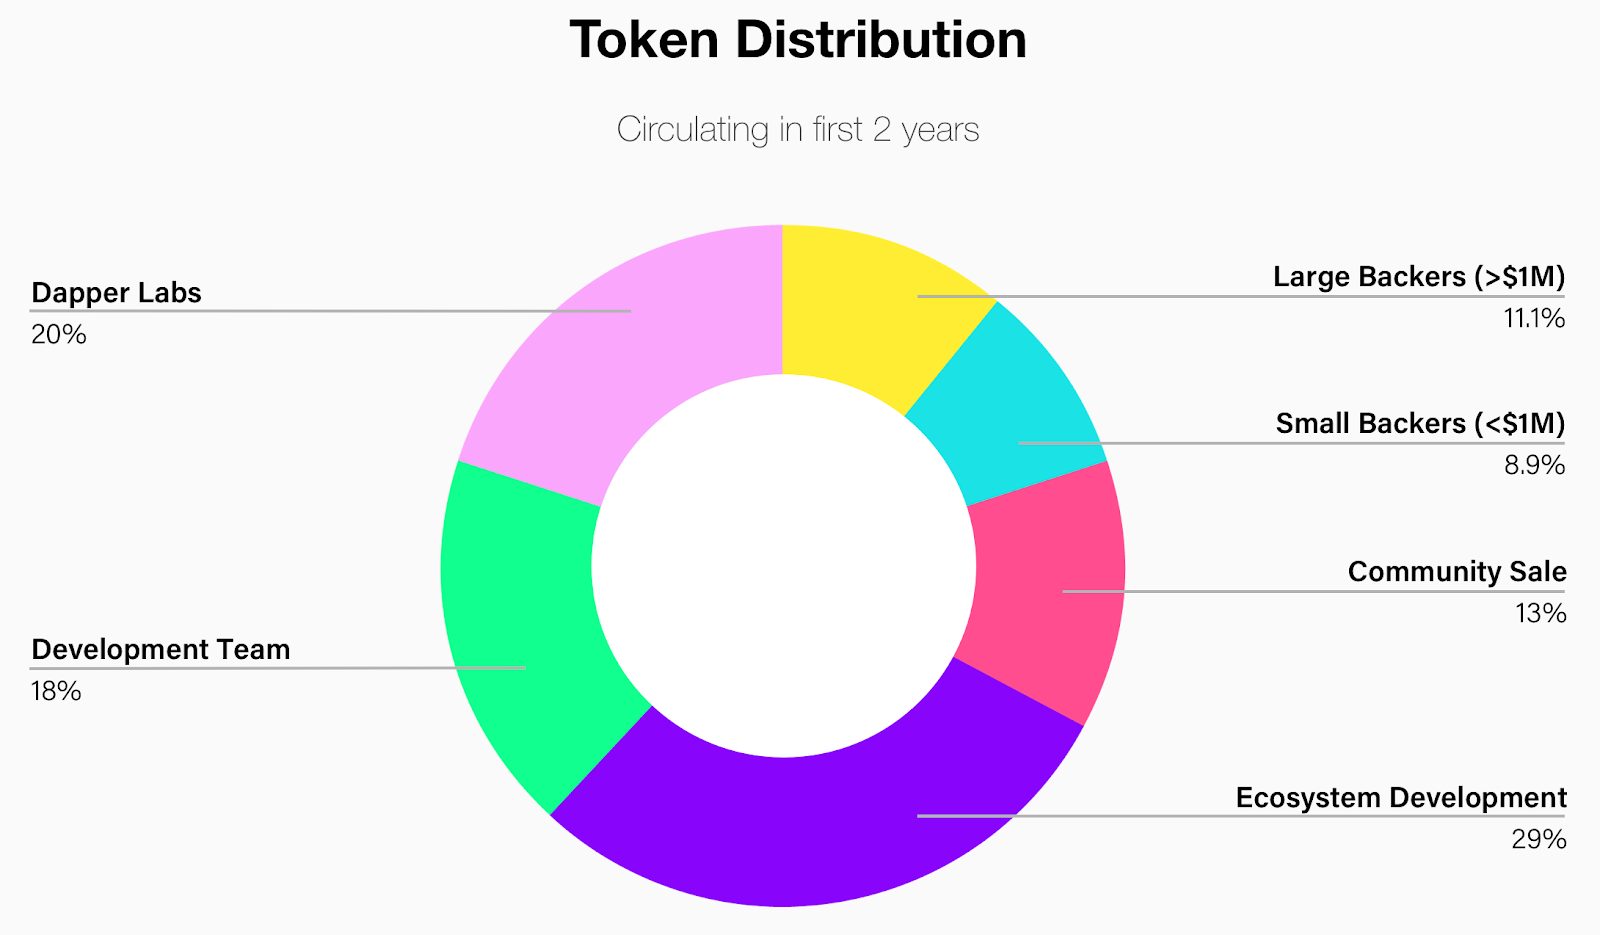Image resolution: width=1600 pixels, height=935 pixels.
Task: Click the 'Circulating in first 2 years' subtitle
Action: (798, 129)
